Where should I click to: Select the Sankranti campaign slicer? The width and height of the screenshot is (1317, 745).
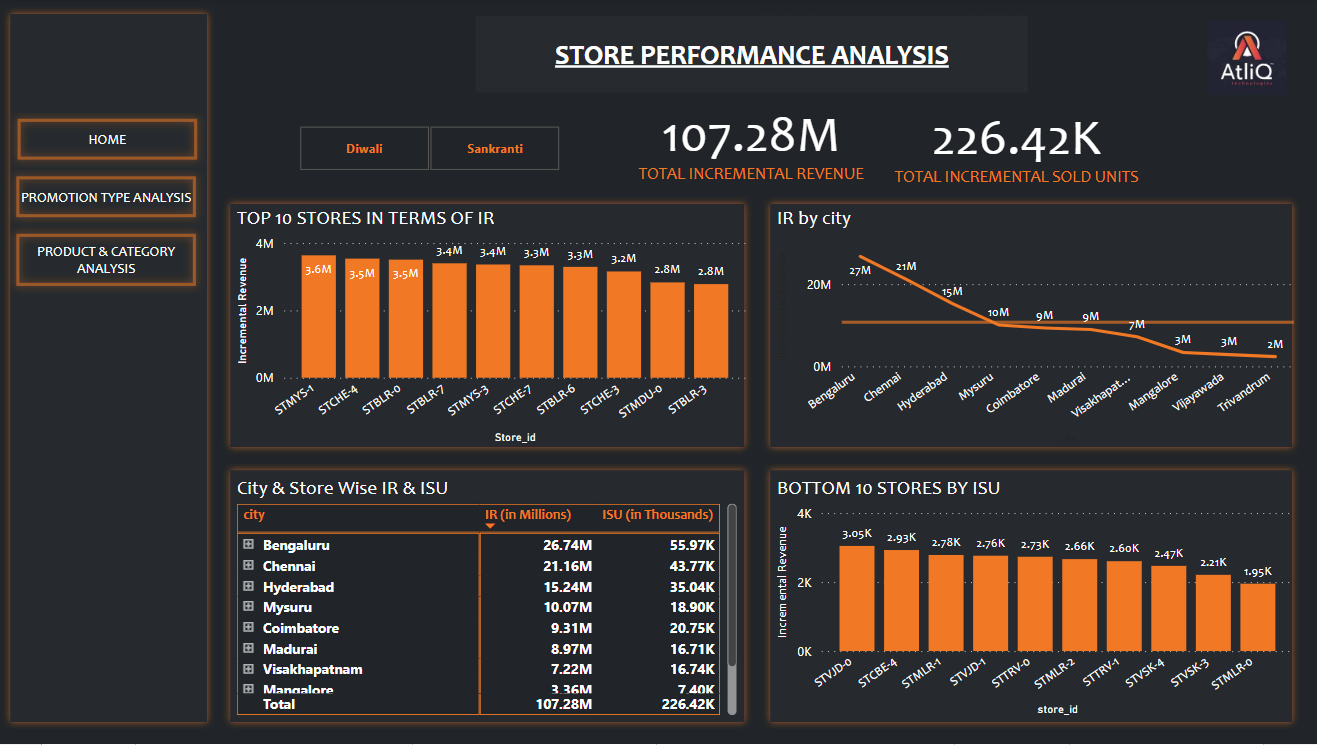pos(494,149)
